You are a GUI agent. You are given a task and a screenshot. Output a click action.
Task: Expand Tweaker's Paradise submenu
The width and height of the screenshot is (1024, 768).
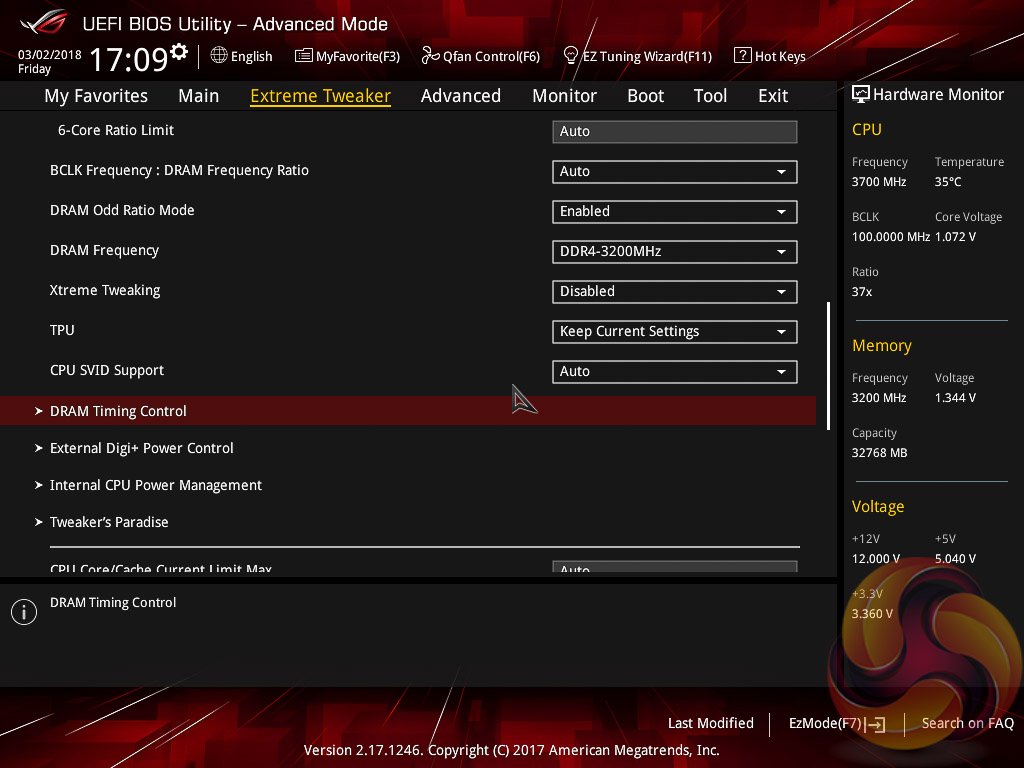click(101, 522)
